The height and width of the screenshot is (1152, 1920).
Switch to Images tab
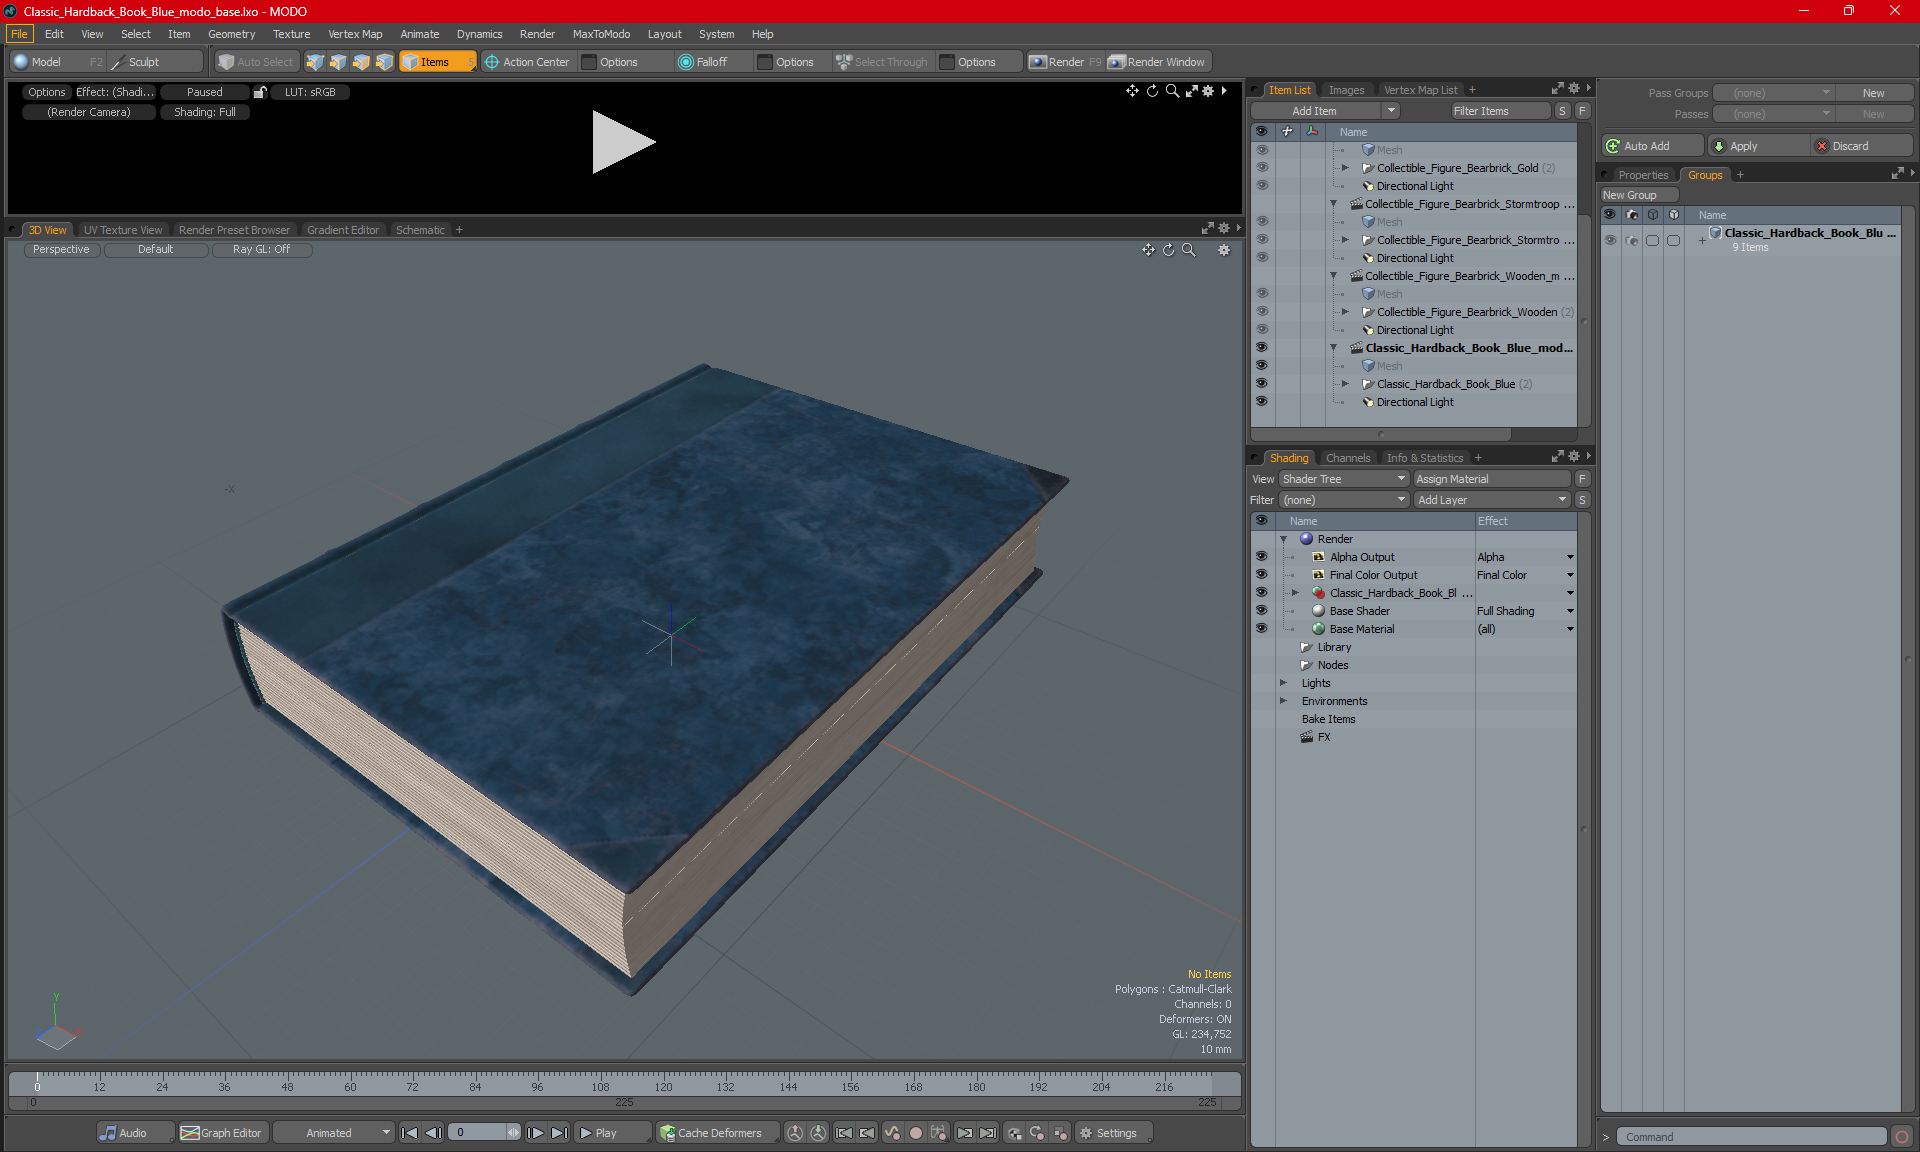[x=1346, y=90]
